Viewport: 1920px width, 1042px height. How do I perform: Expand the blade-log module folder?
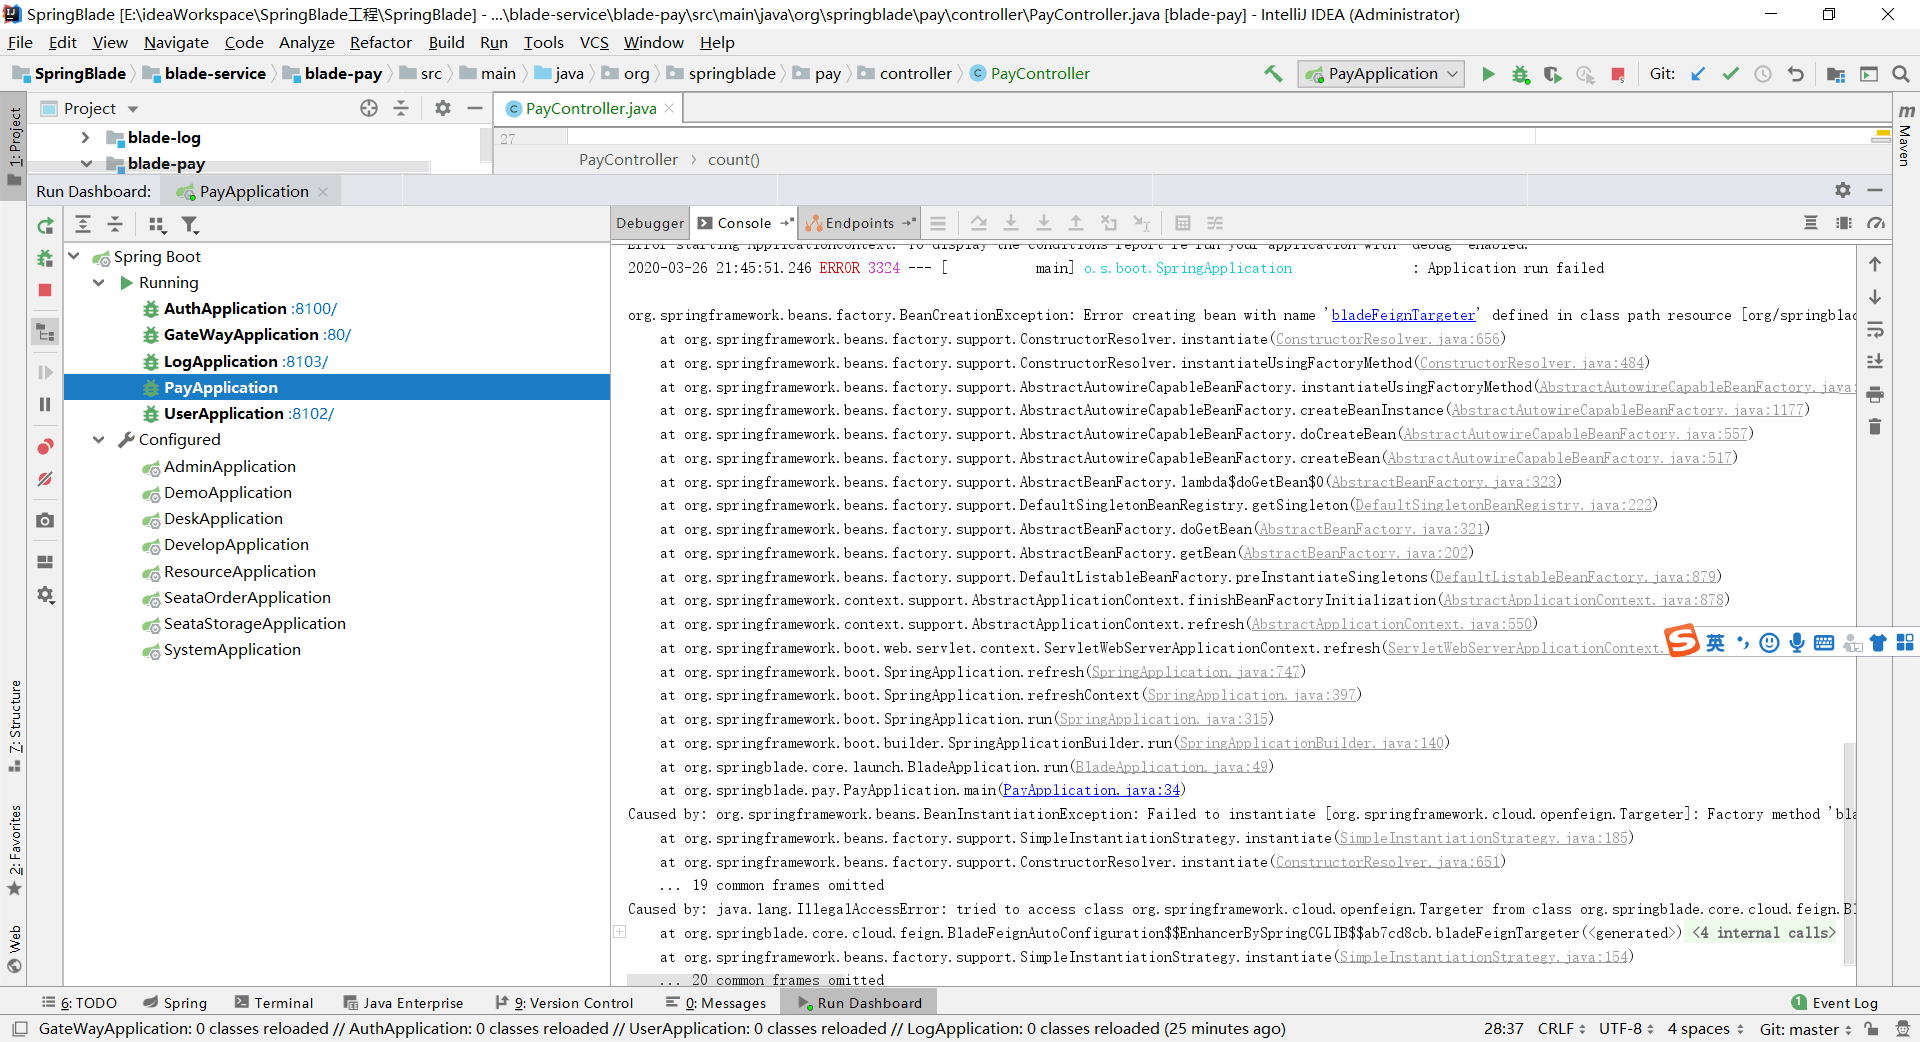tap(85, 137)
